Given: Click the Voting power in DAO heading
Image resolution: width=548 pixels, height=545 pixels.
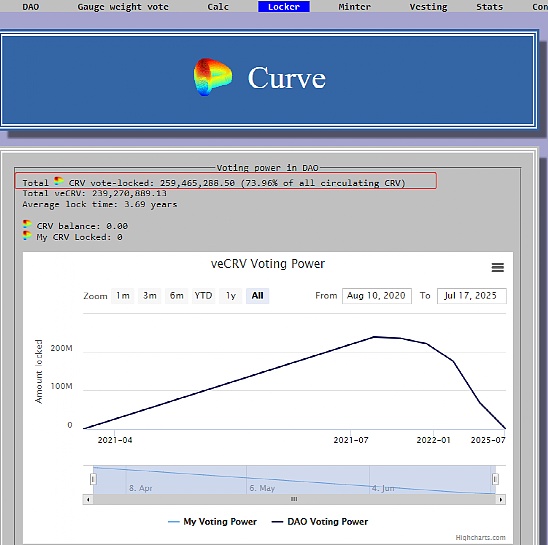Looking at the screenshot, I should coord(267,168).
